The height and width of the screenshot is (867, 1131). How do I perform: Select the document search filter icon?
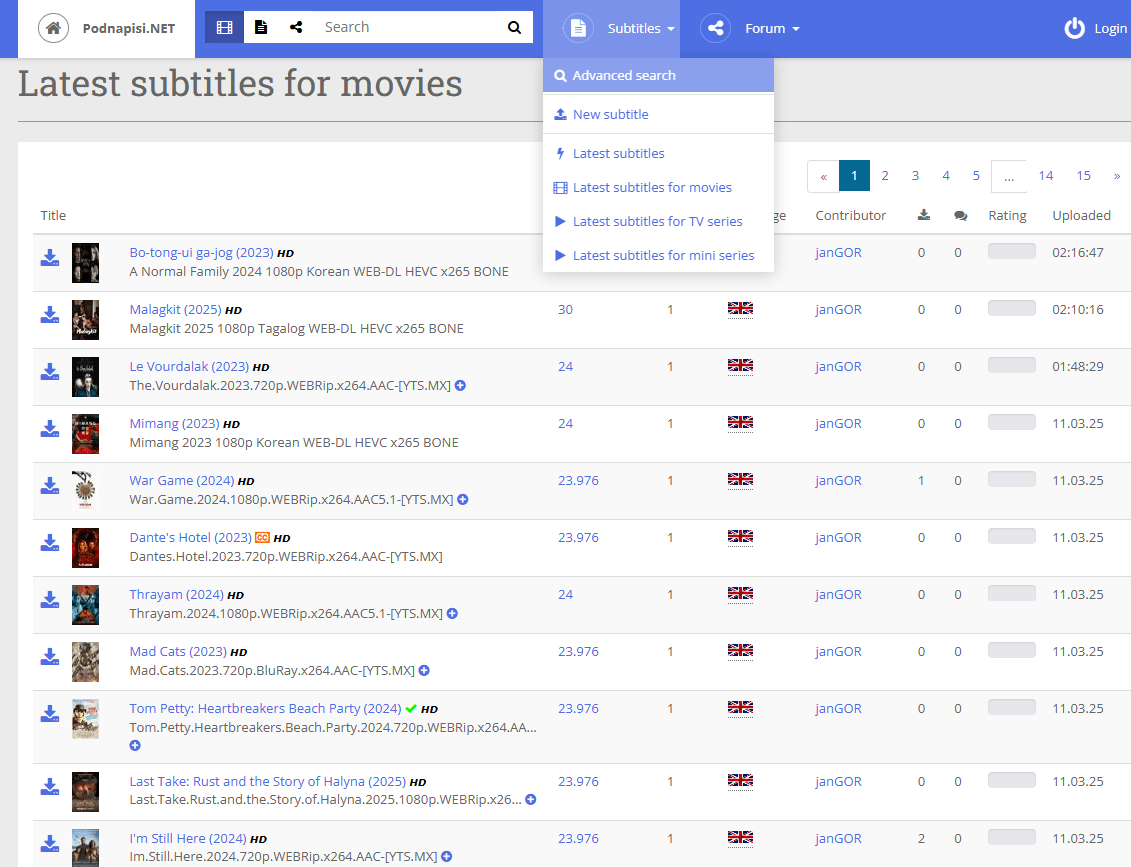(261, 28)
